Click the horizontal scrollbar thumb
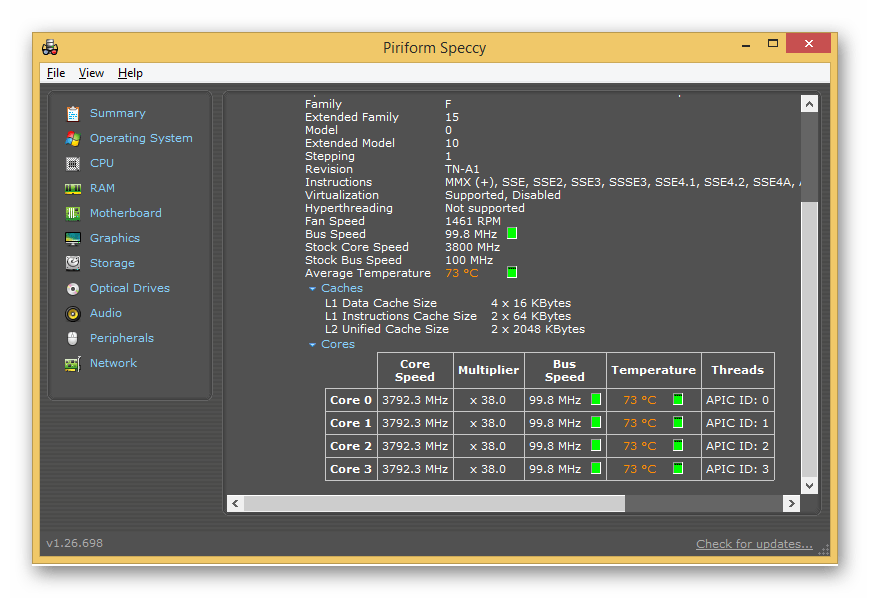The image size is (870, 598). click(x=434, y=503)
